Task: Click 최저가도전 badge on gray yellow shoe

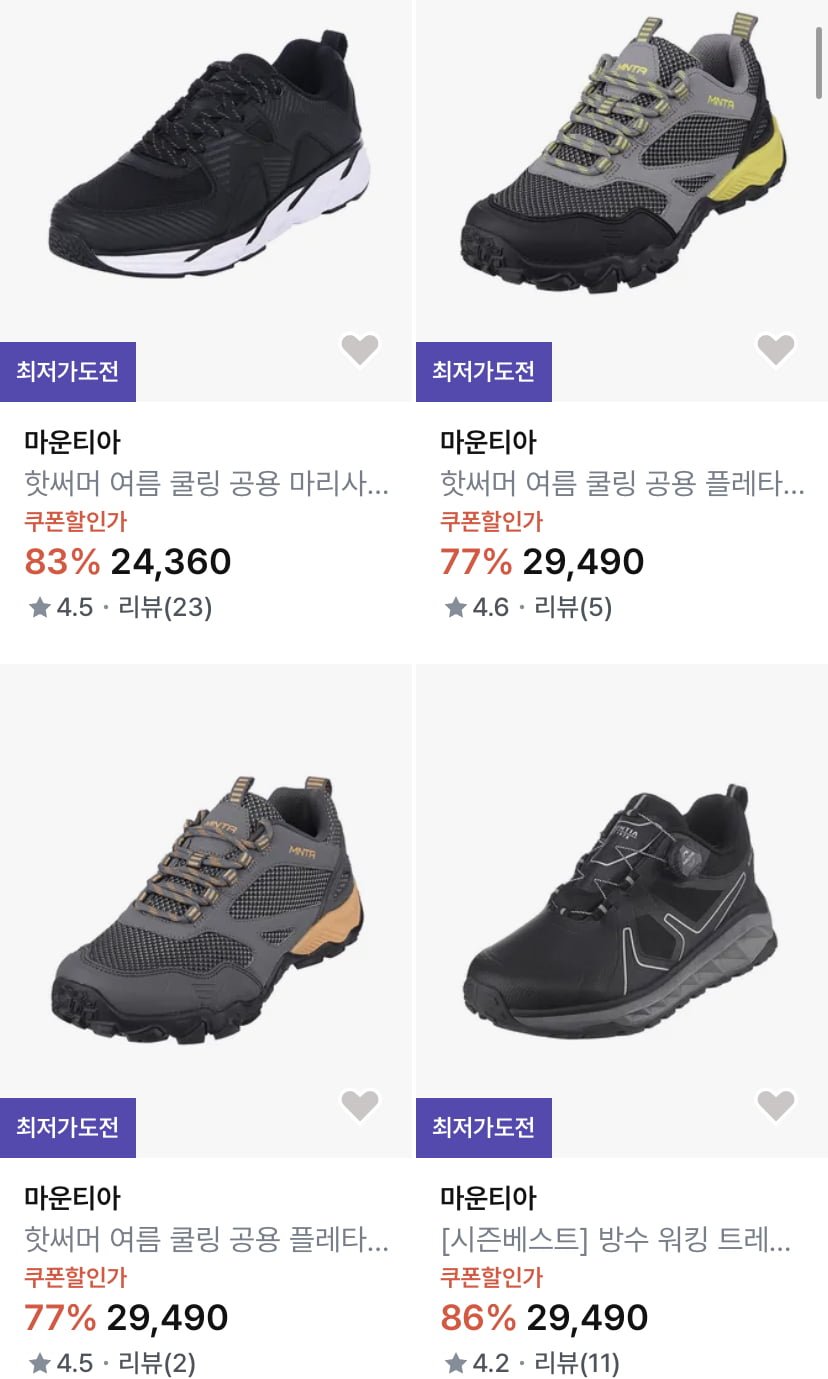Action: click(484, 372)
